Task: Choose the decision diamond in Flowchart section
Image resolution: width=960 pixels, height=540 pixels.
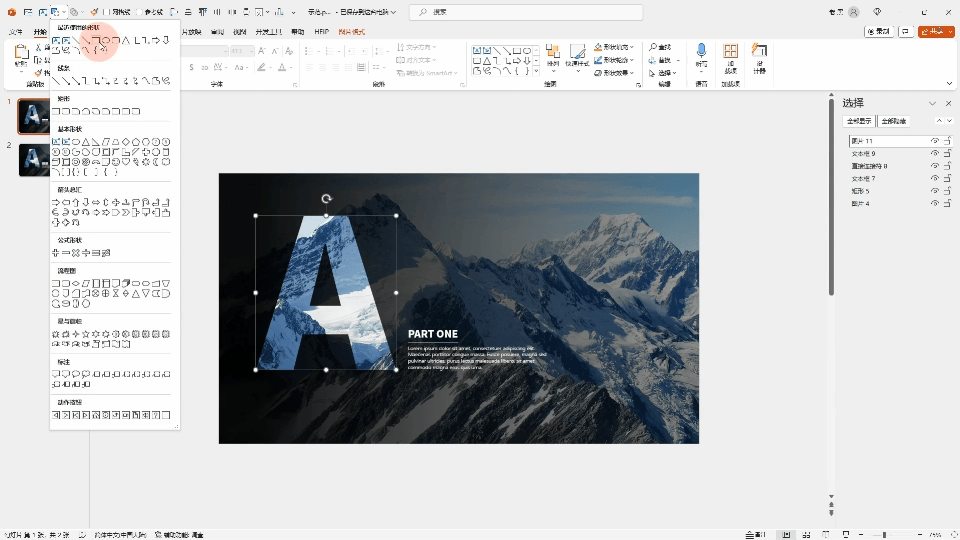Action: [x=76, y=283]
